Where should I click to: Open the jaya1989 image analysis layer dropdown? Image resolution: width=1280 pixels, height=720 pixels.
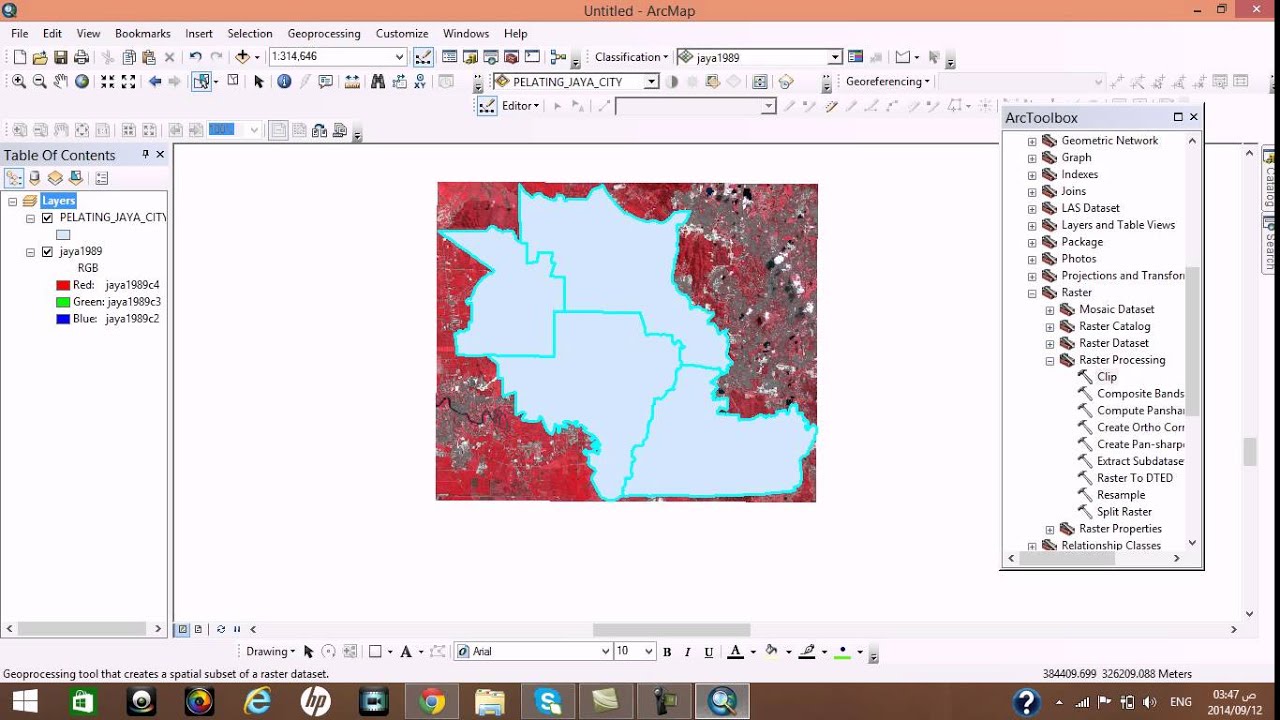point(834,58)
